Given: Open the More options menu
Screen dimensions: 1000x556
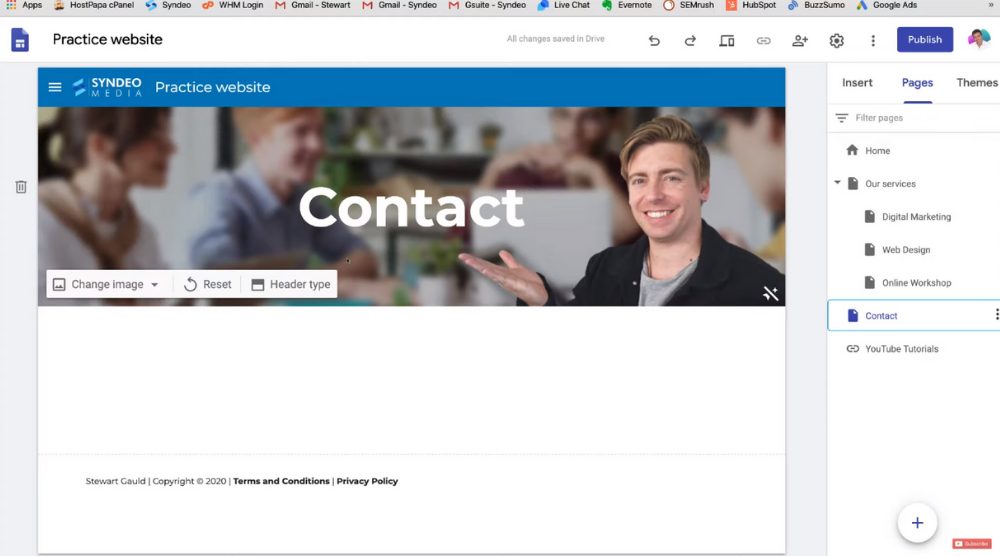Looking at the screenshot, I should coord(873,41).
